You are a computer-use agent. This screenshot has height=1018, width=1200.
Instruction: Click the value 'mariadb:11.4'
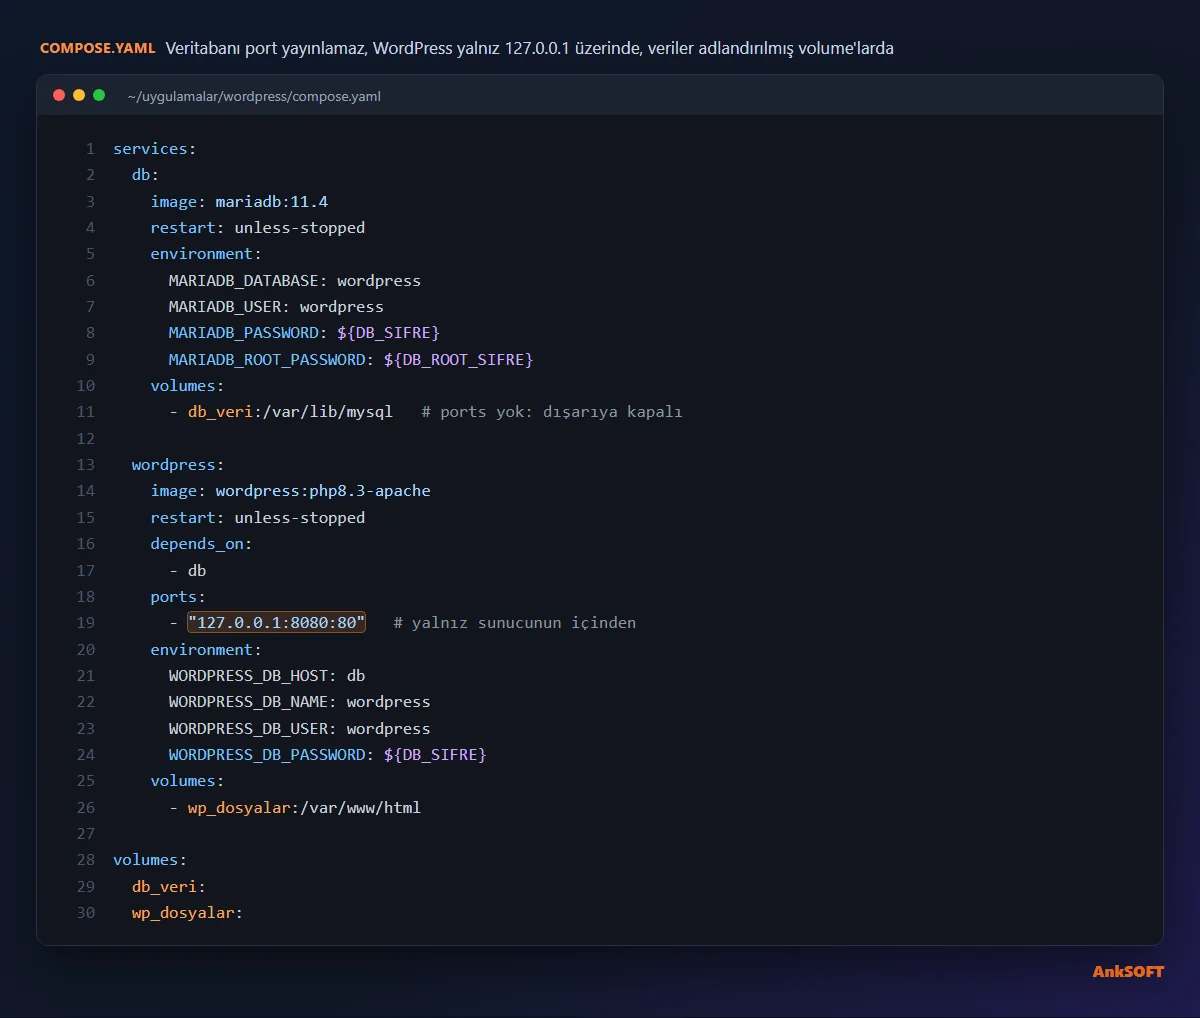point(272,202)
